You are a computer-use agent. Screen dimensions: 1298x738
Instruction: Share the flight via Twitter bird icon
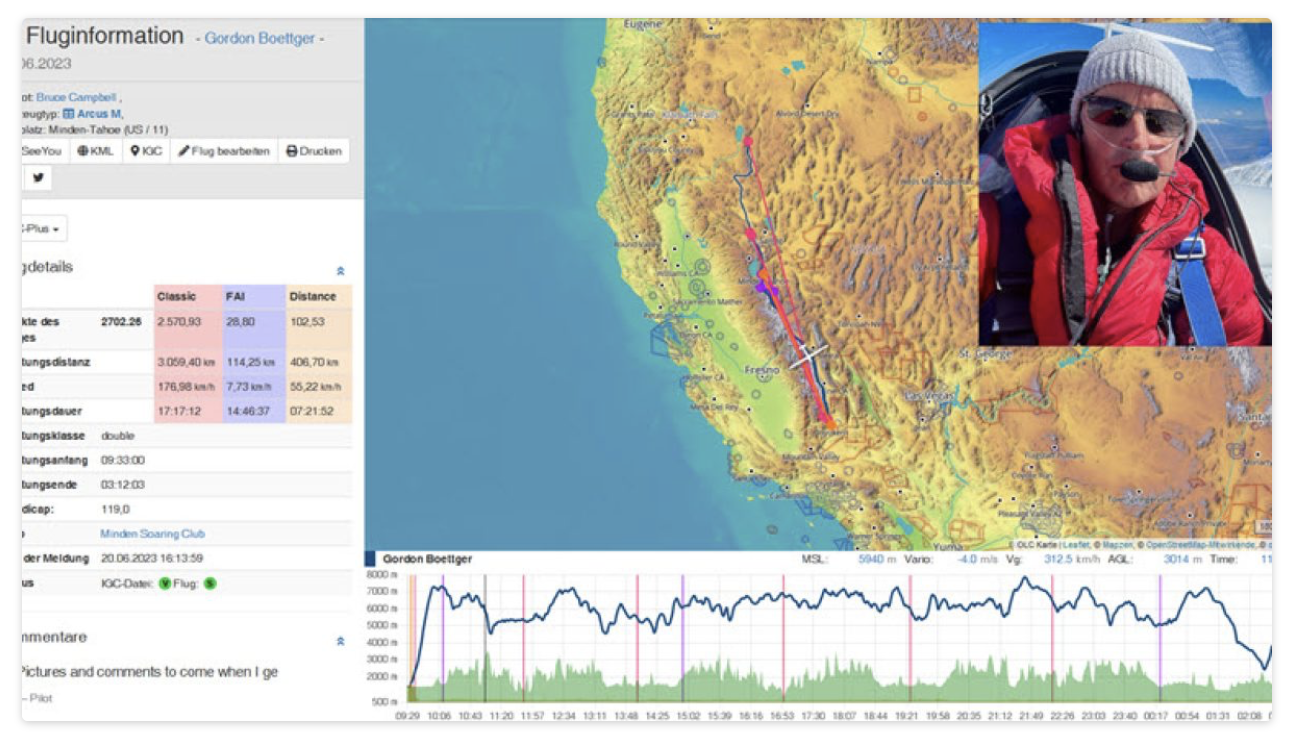(x=38, y=178)
